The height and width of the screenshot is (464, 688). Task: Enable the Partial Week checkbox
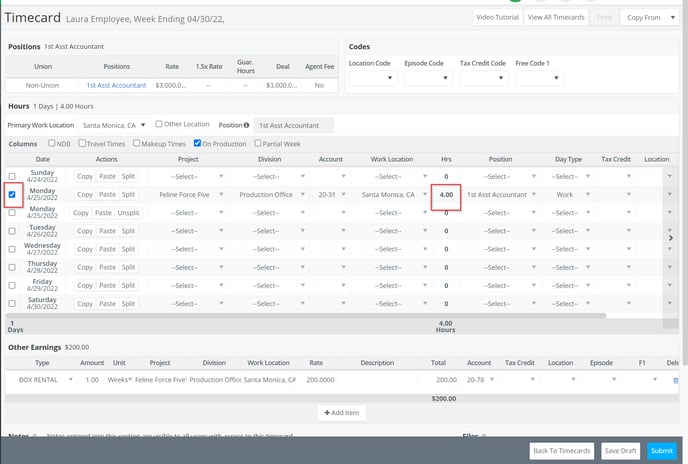click(258, 143)
